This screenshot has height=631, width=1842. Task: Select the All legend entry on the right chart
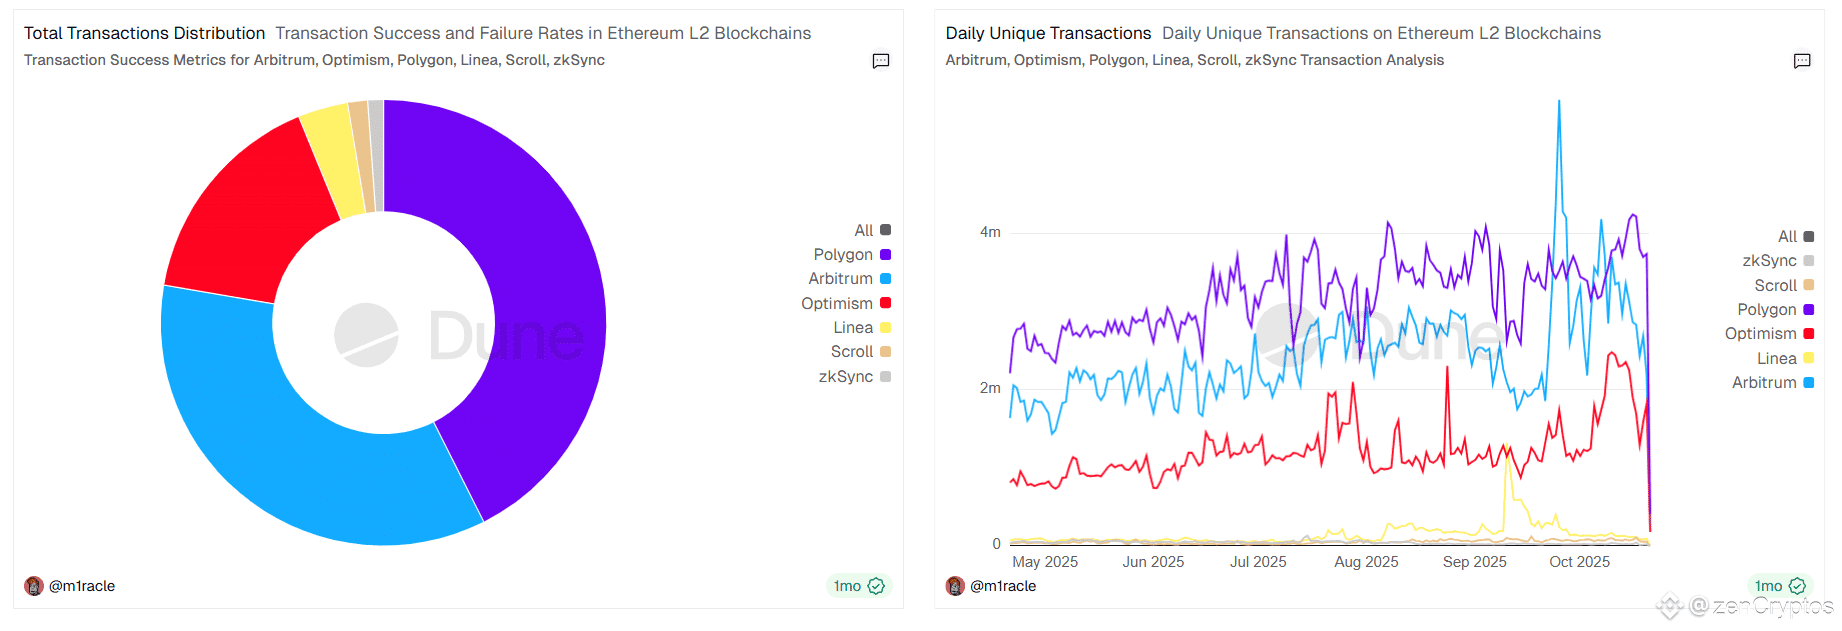[x=1787, y=236]
